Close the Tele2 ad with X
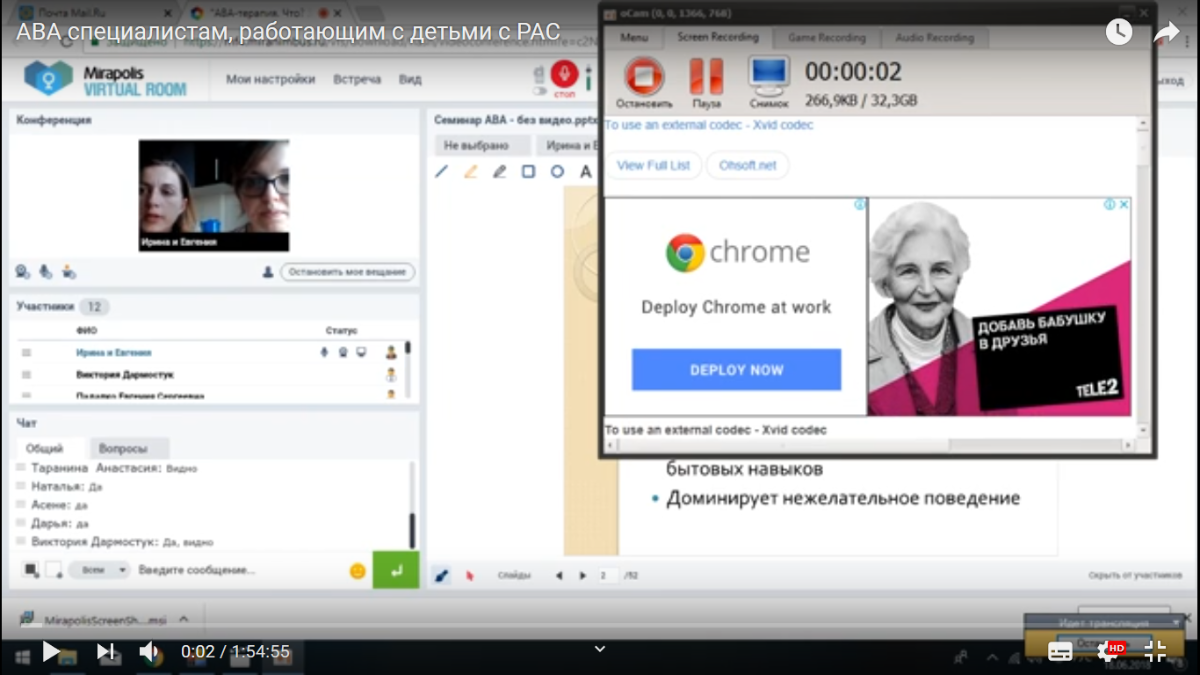1200x675 pixels. pyautogui.click(x=1124, y=204)
